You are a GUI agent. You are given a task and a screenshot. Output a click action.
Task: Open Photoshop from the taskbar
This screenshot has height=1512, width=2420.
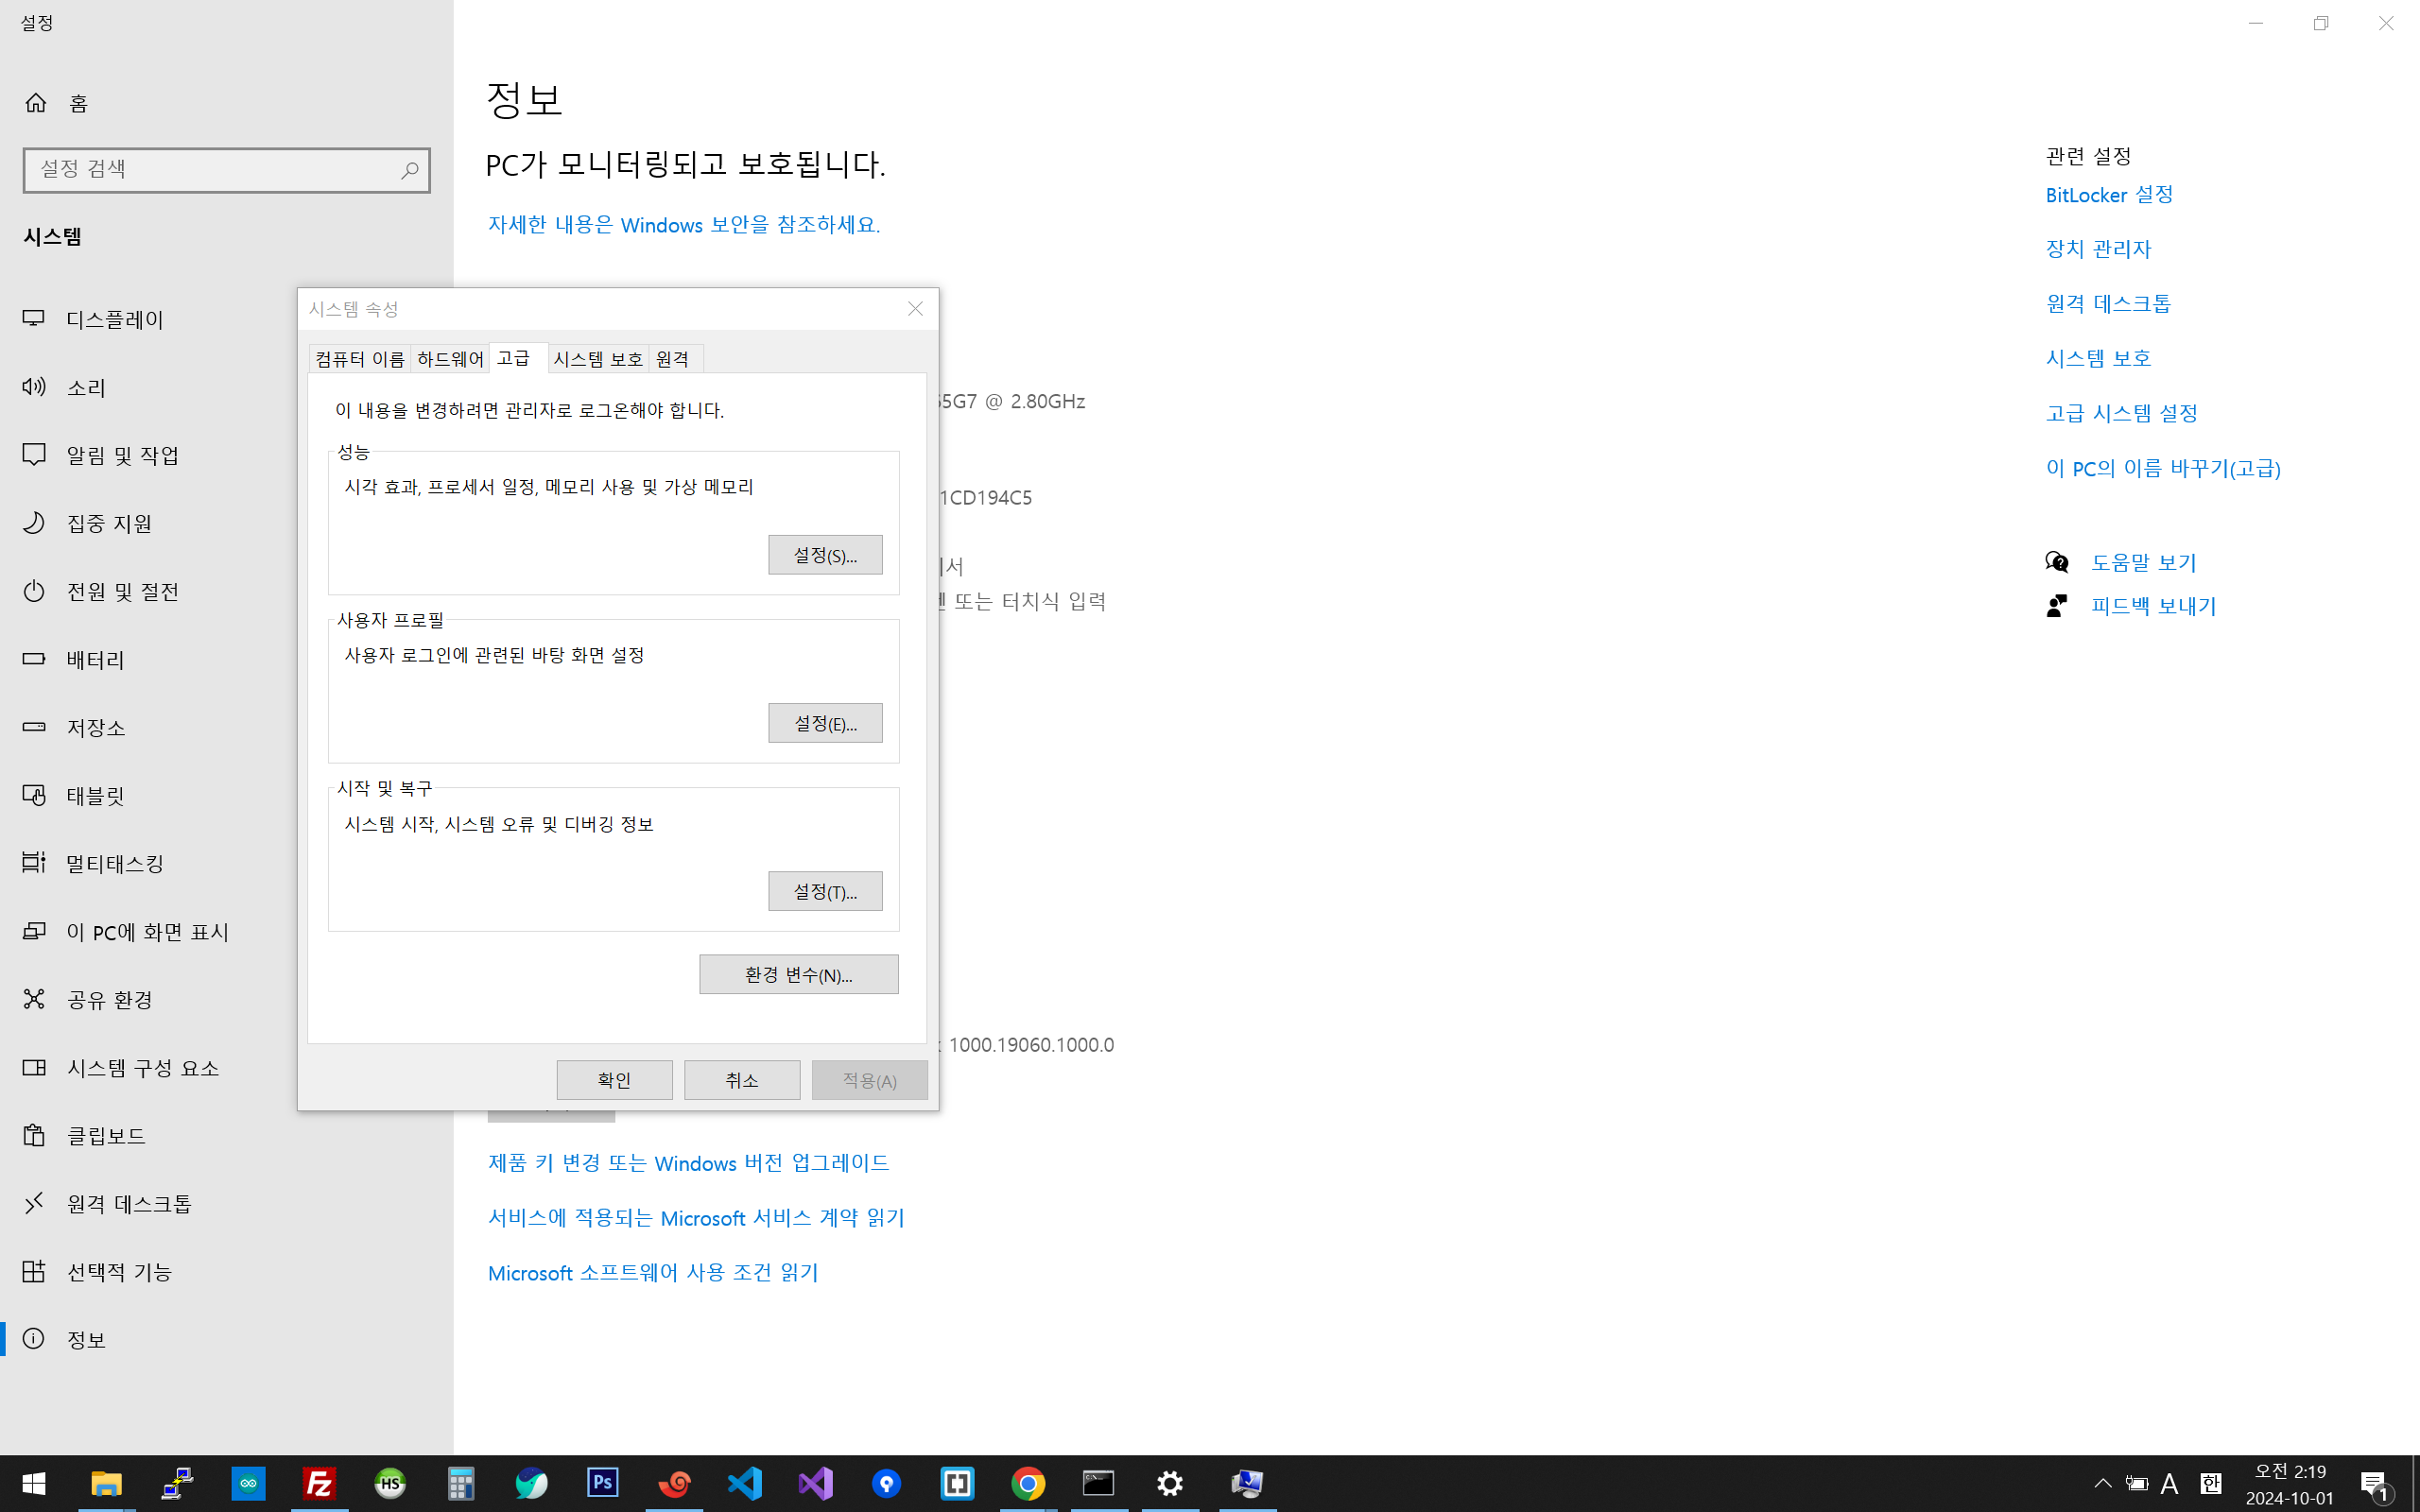pos(603,1483)
